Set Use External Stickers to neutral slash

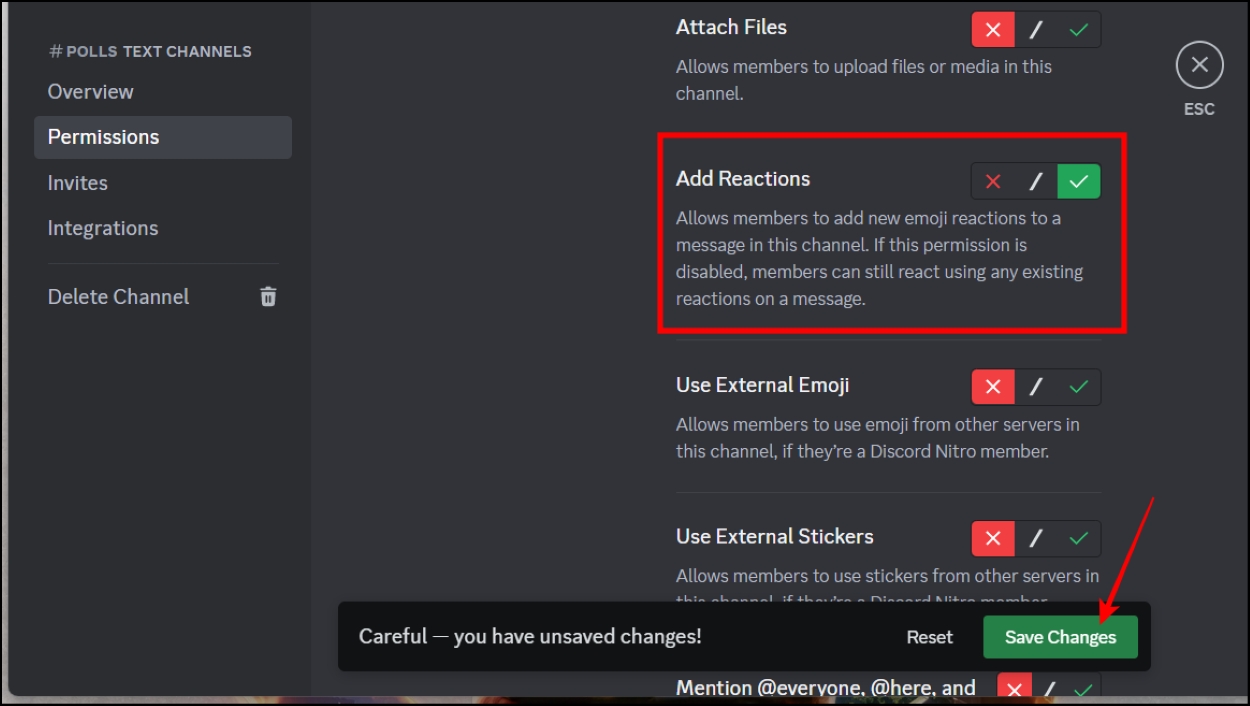1035,538
